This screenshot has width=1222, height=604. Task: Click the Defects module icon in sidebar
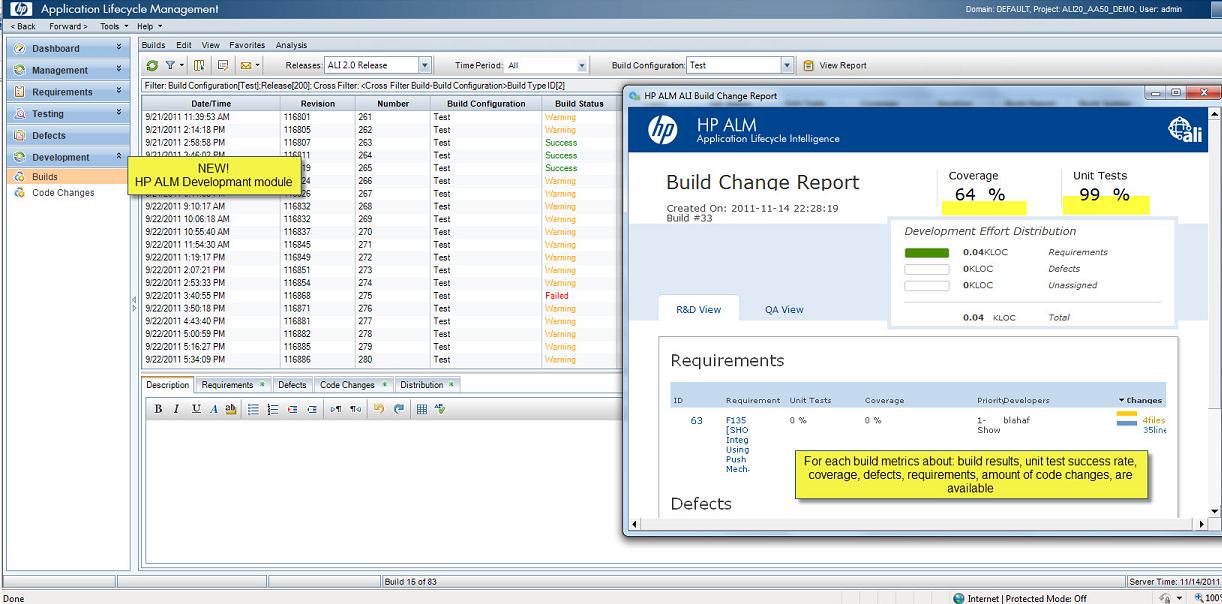tap(20, 135)
